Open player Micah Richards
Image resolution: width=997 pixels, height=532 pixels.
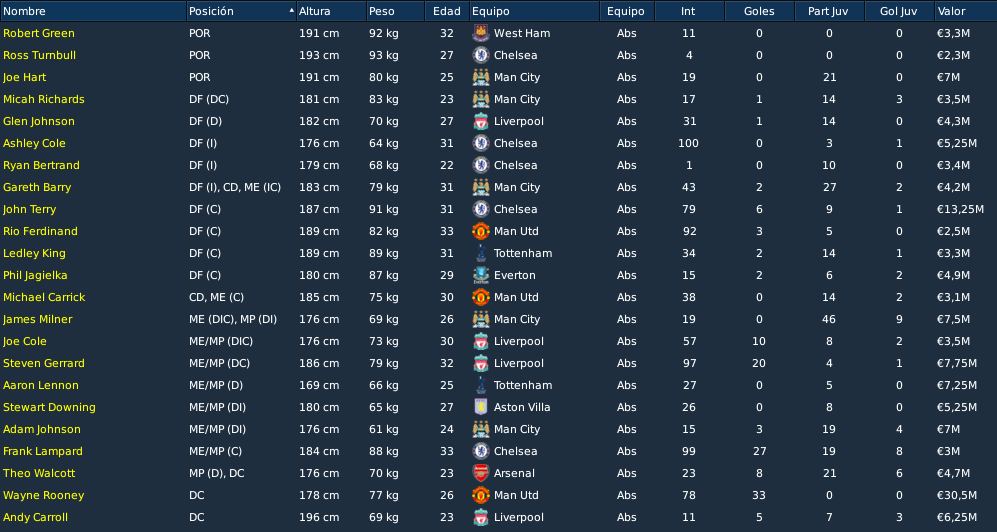point(44,99)
